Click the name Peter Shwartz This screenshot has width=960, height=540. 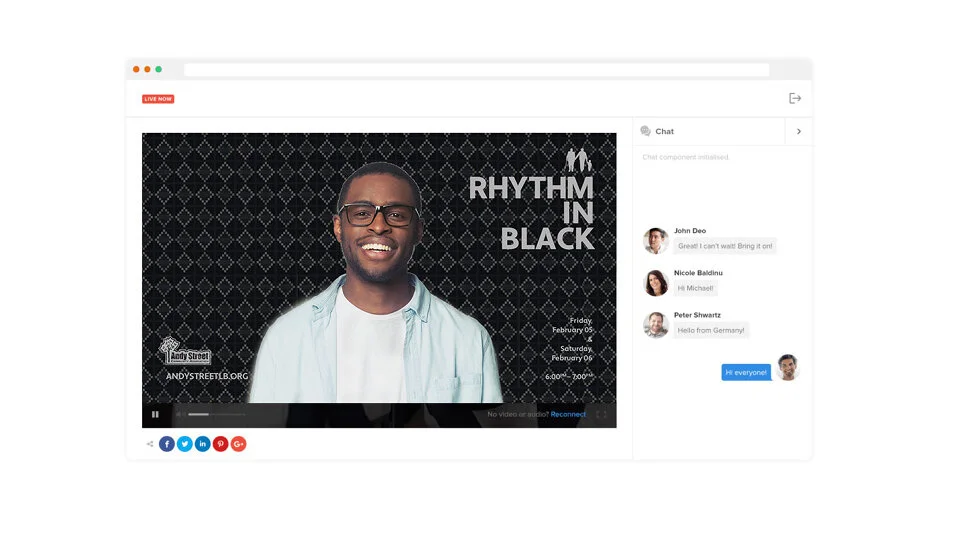(x=697, y=315)
